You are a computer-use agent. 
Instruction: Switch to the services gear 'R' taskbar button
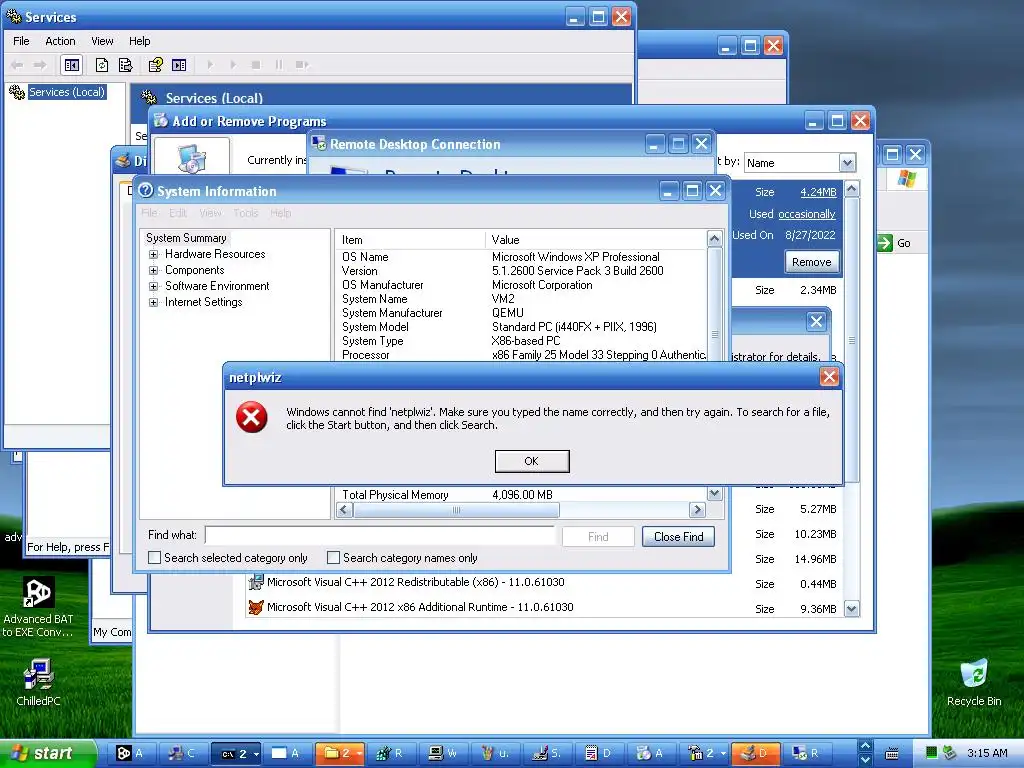click(392, 753)
